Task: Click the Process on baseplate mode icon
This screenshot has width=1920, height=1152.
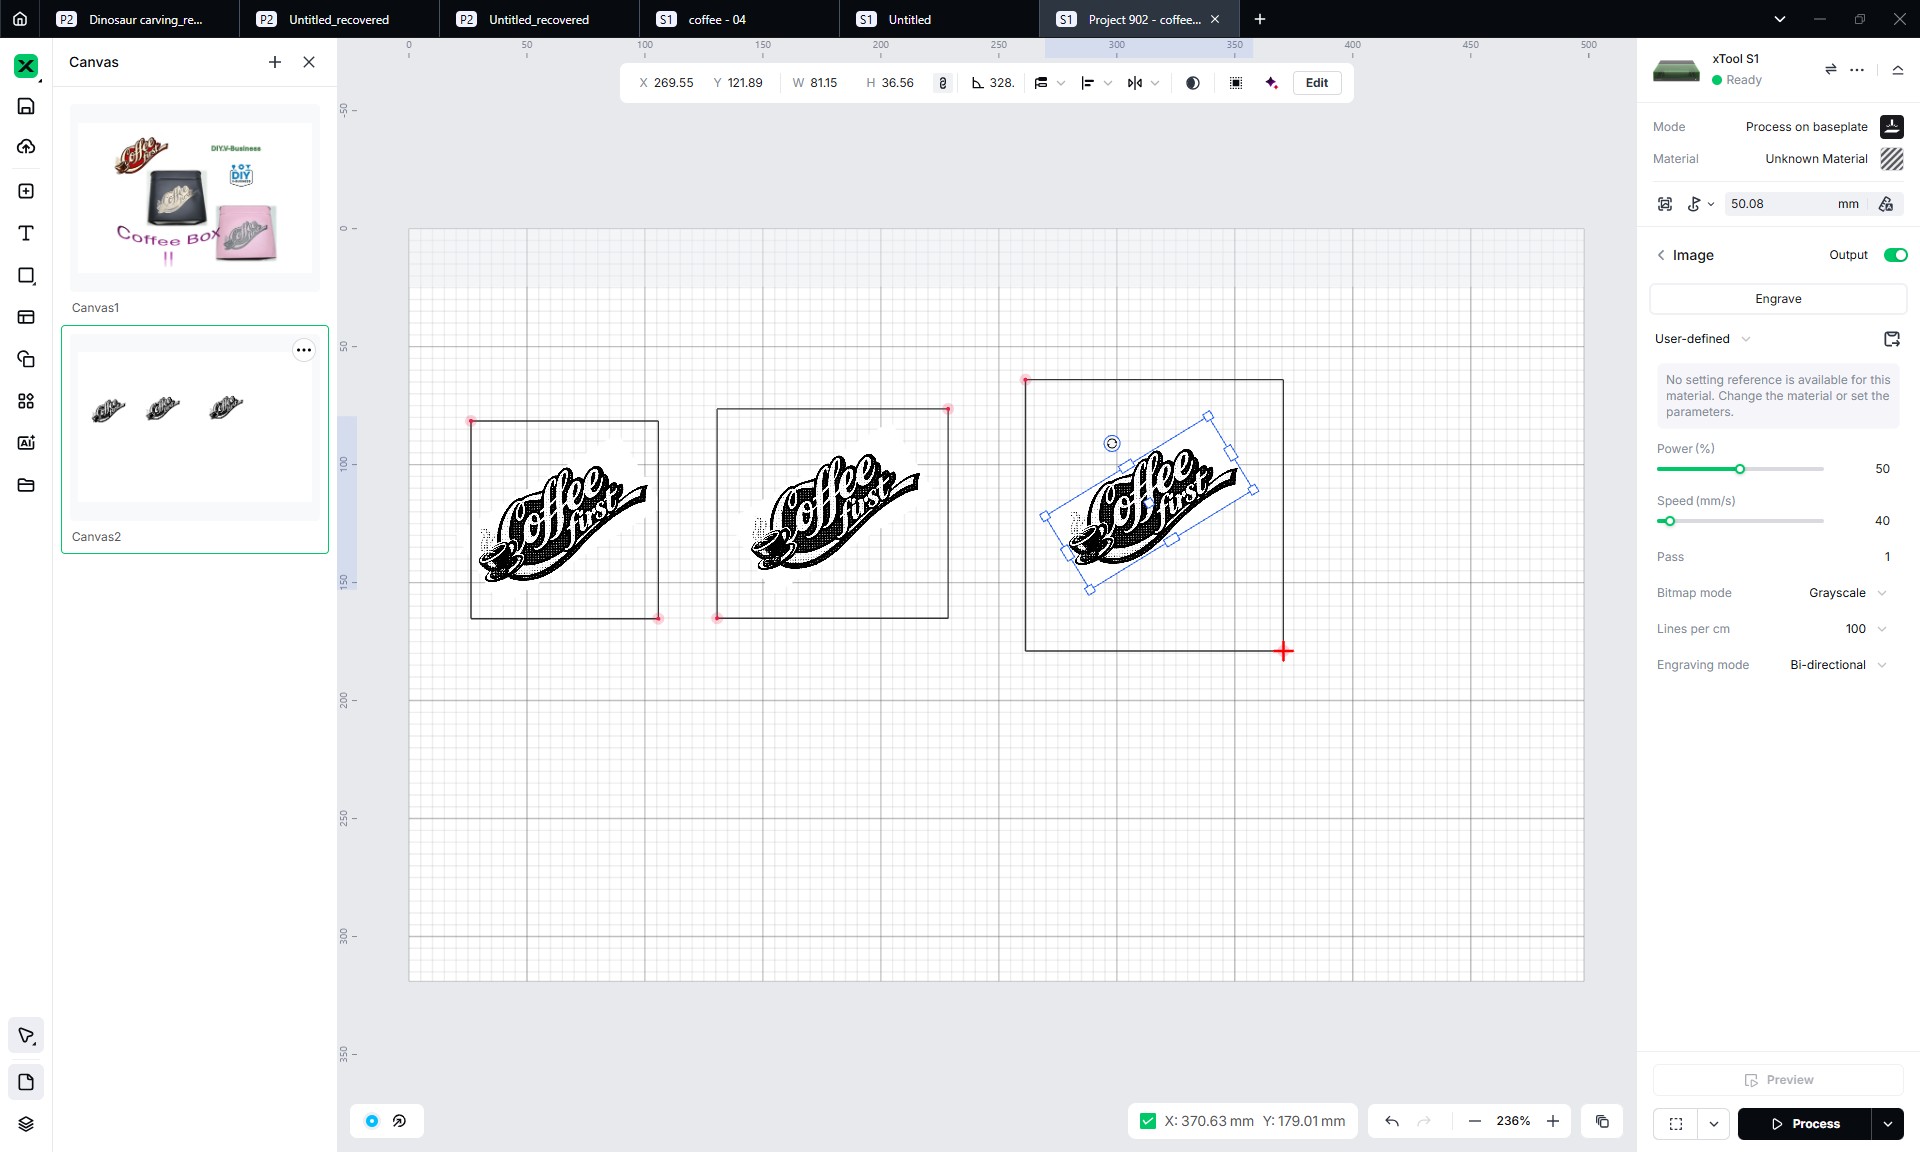Action: pos(1891,127)
